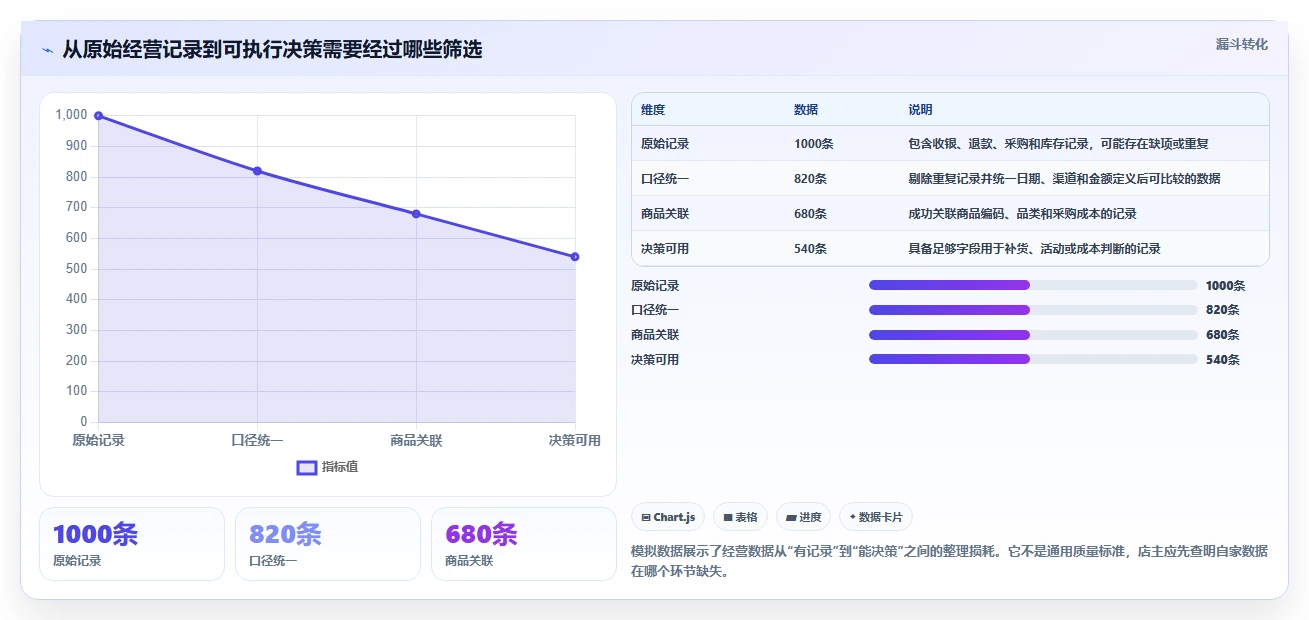Click the 维度 column header

point(653,110)
